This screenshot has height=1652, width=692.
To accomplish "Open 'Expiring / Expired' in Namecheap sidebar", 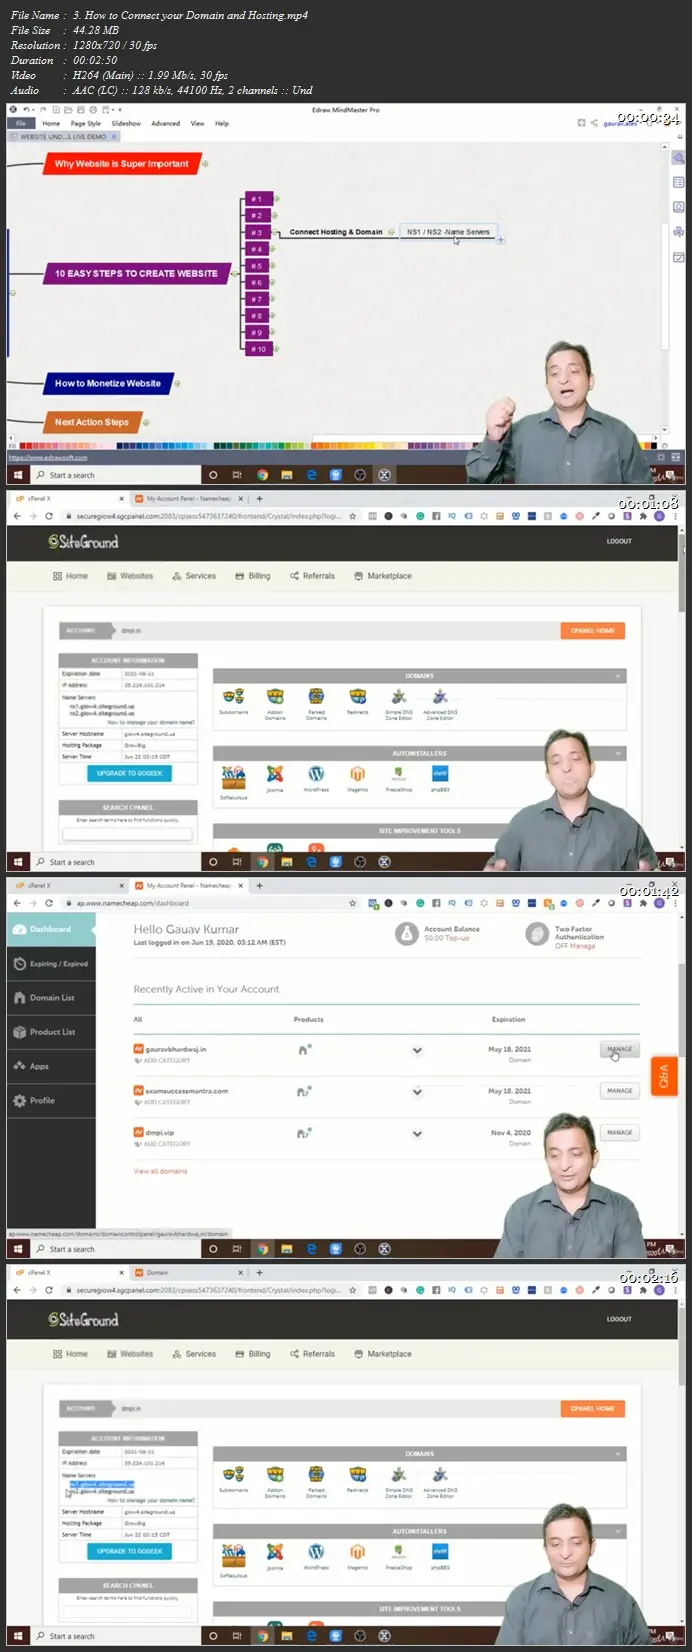I will (50, 964).
